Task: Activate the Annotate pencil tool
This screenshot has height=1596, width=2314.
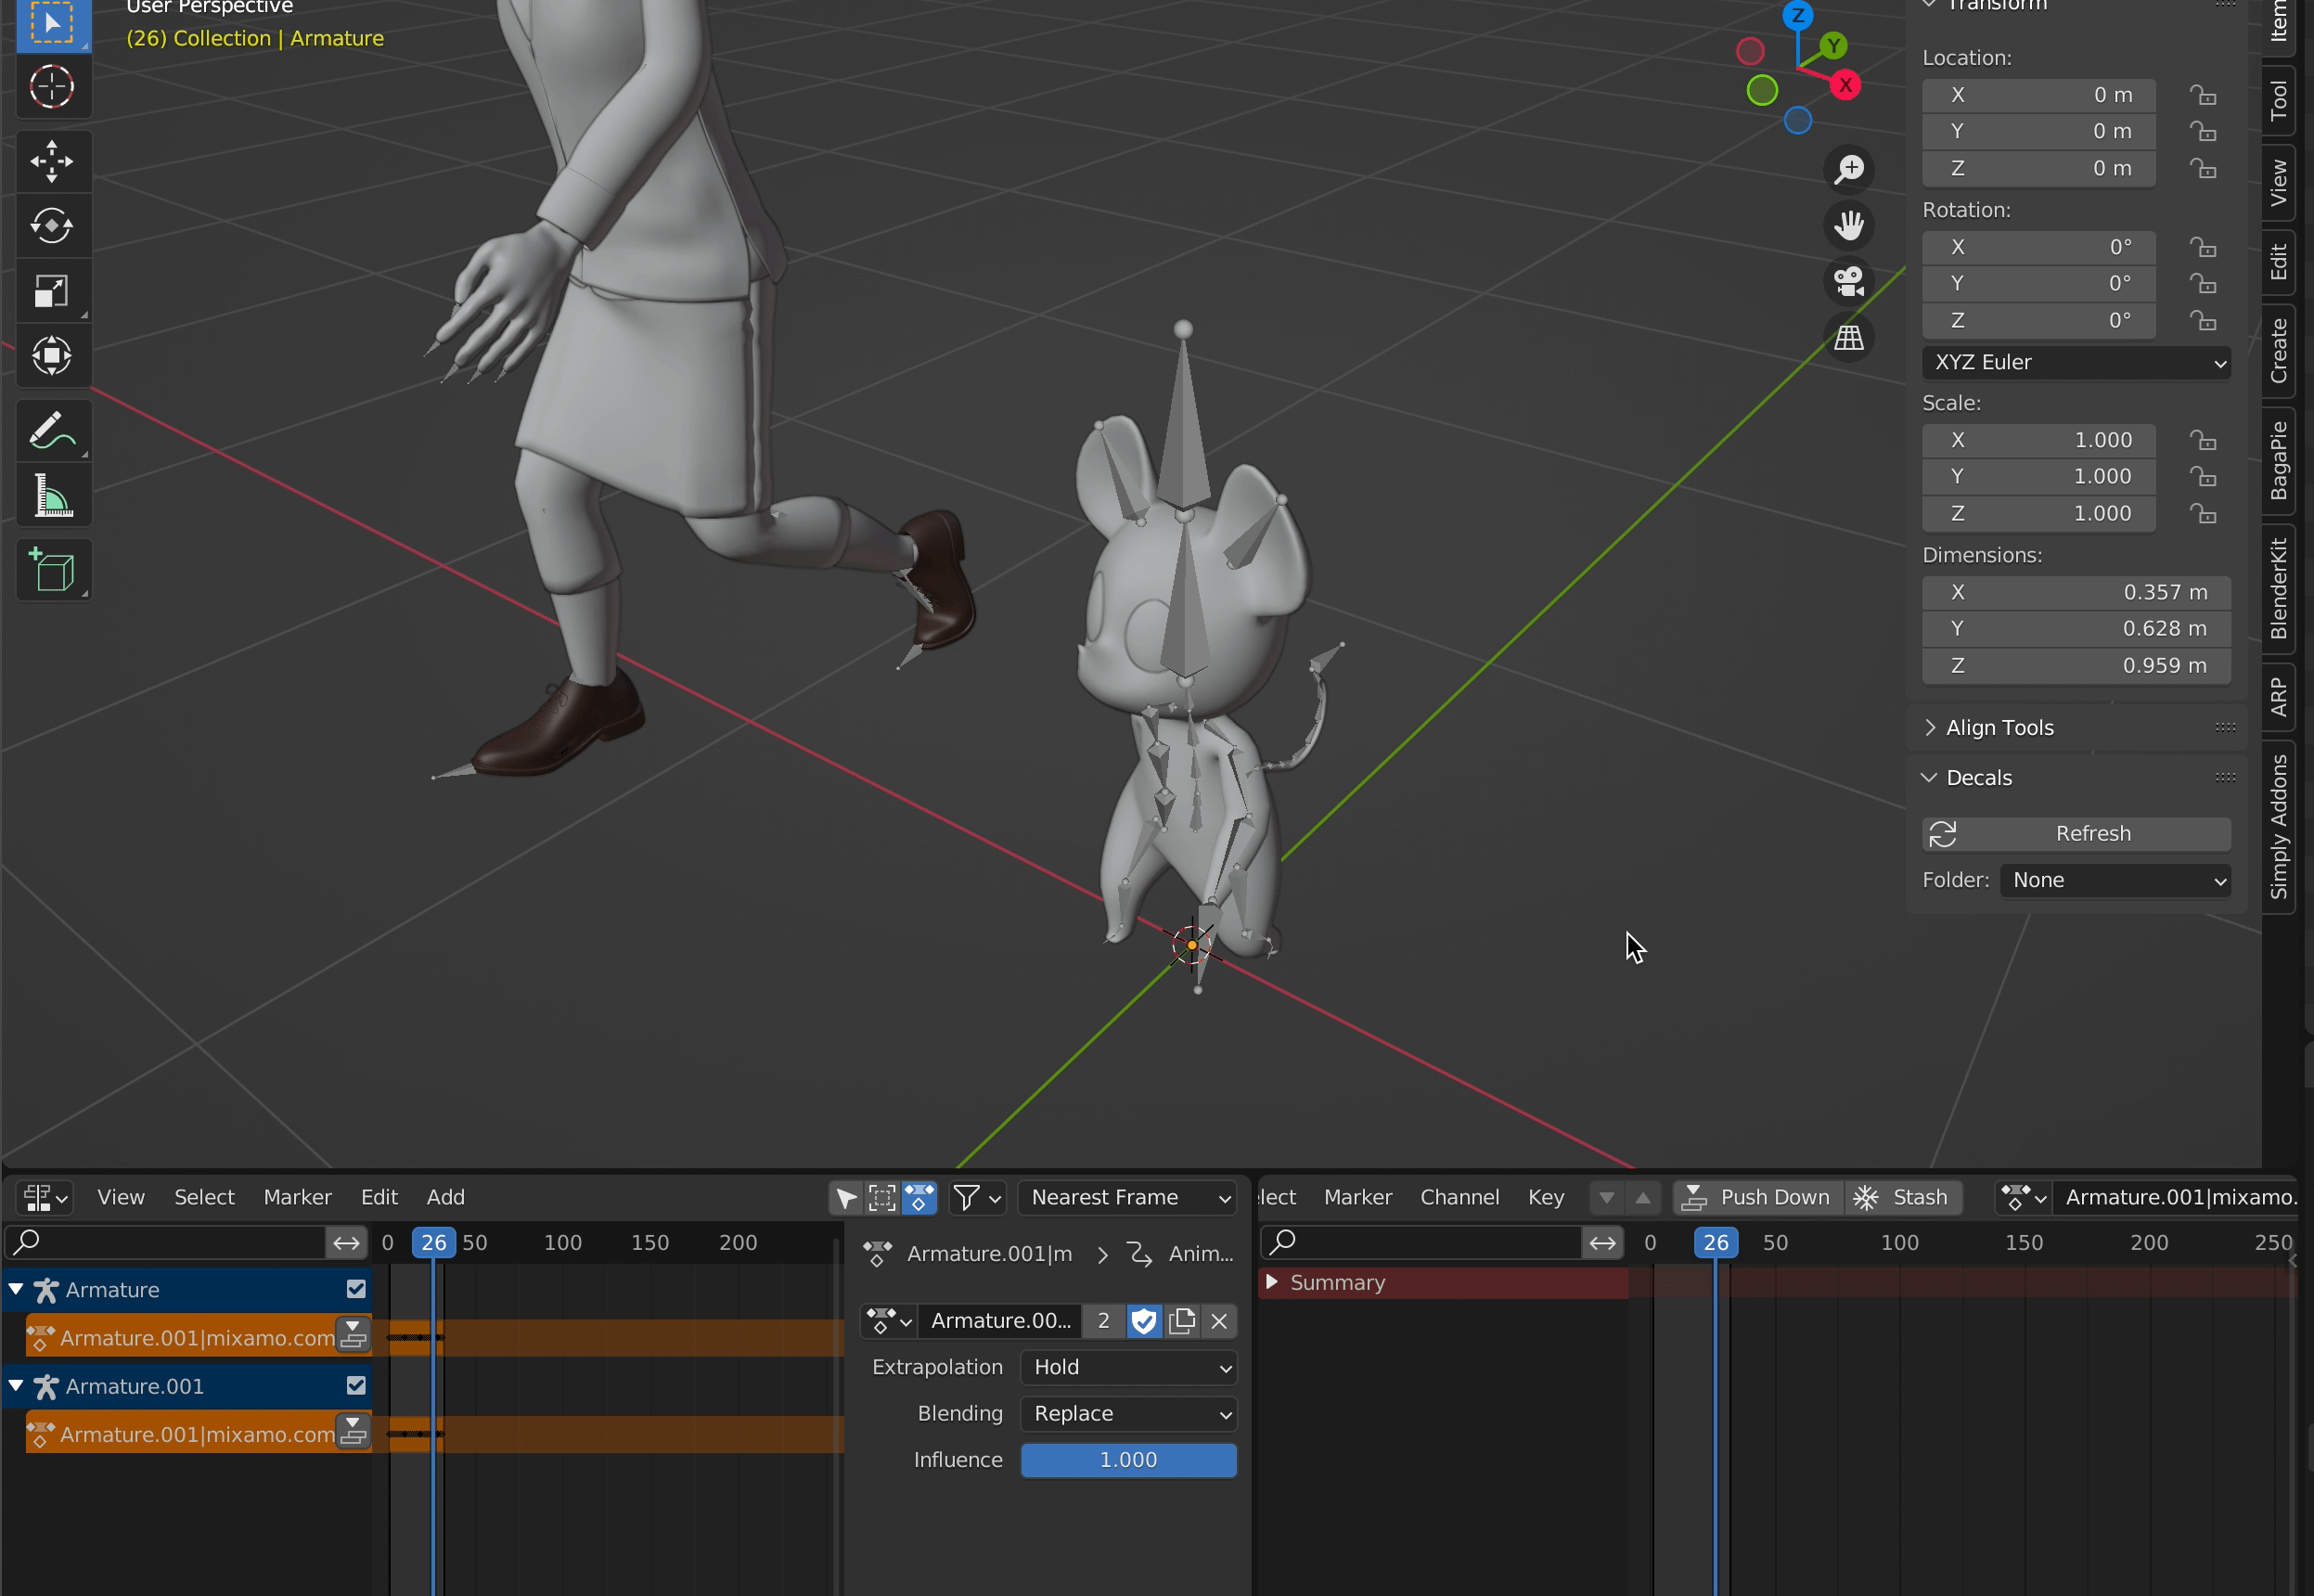Action: (52, 431)
